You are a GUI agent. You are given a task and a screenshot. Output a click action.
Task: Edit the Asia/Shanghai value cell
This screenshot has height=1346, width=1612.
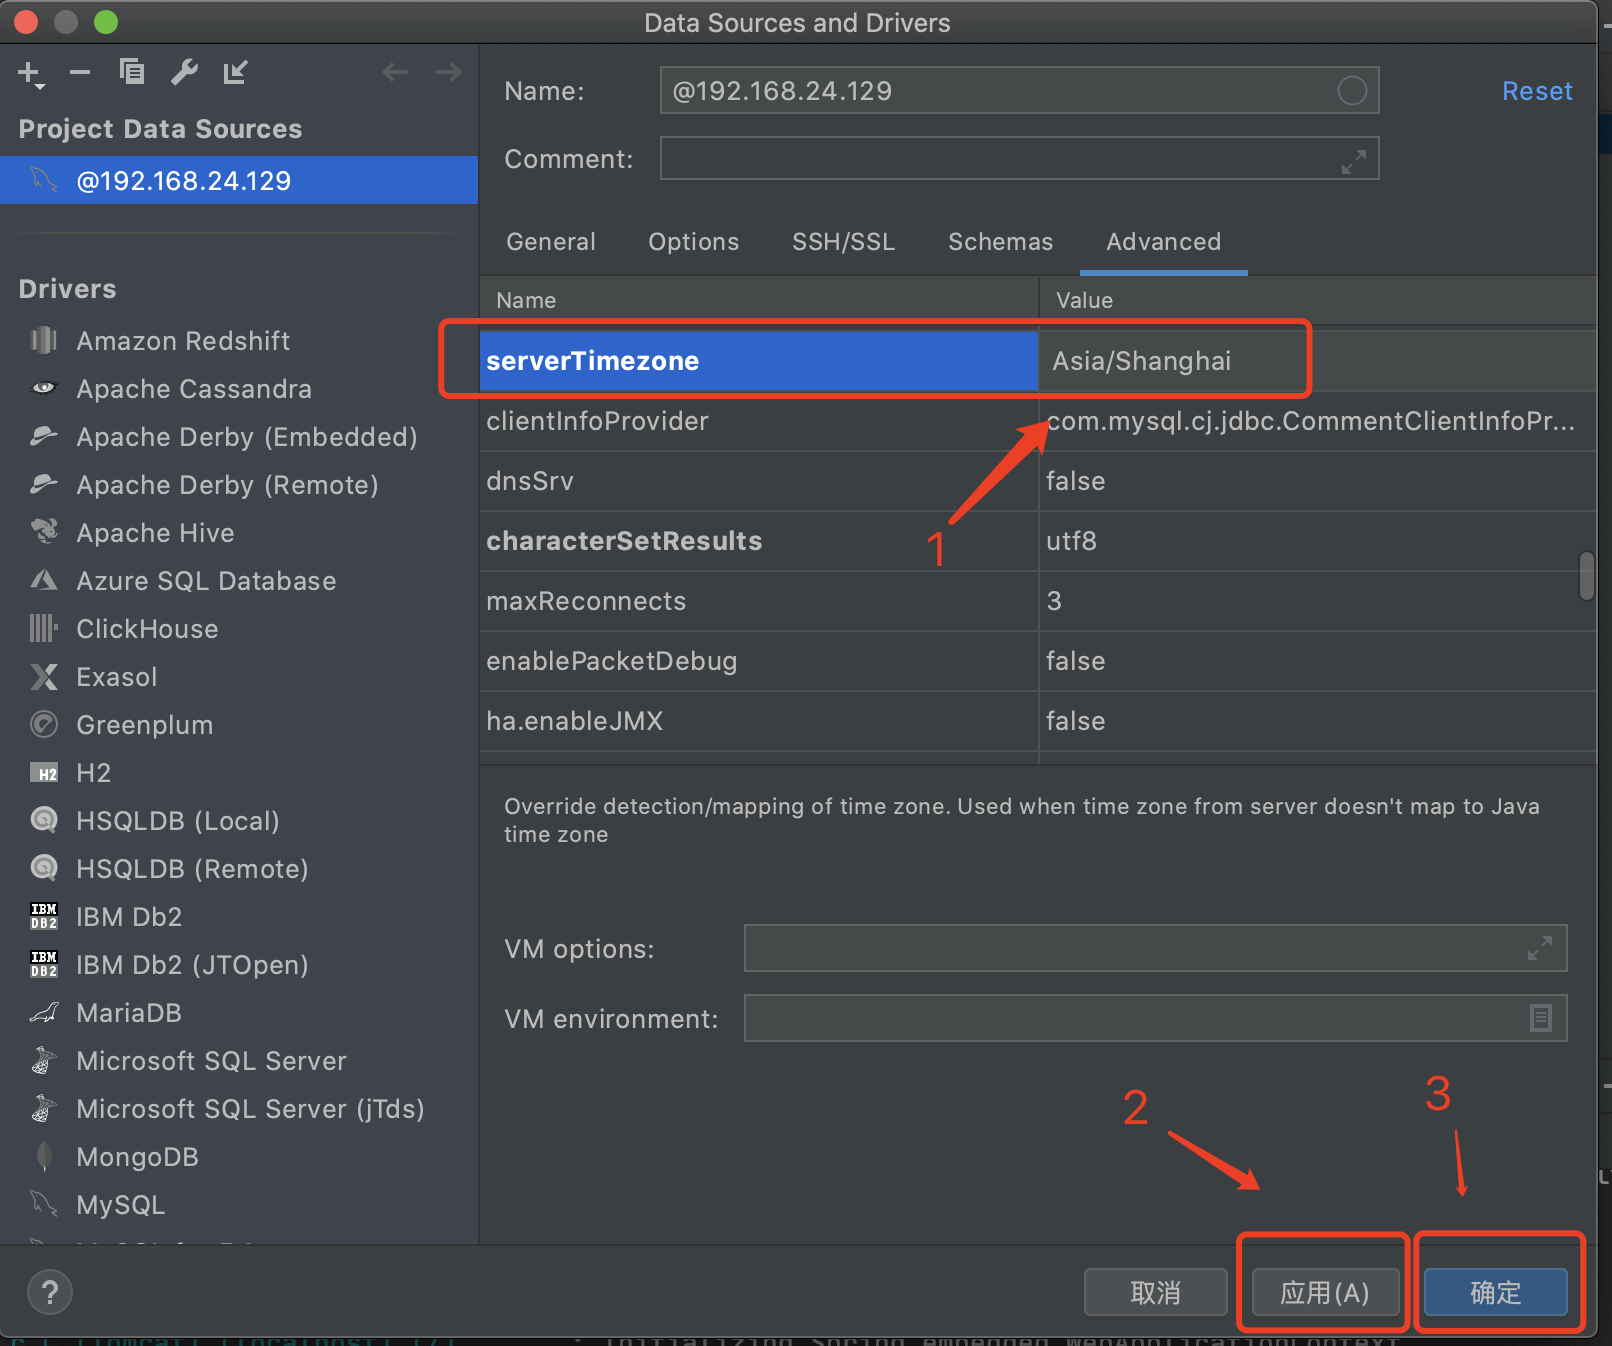1317,361
